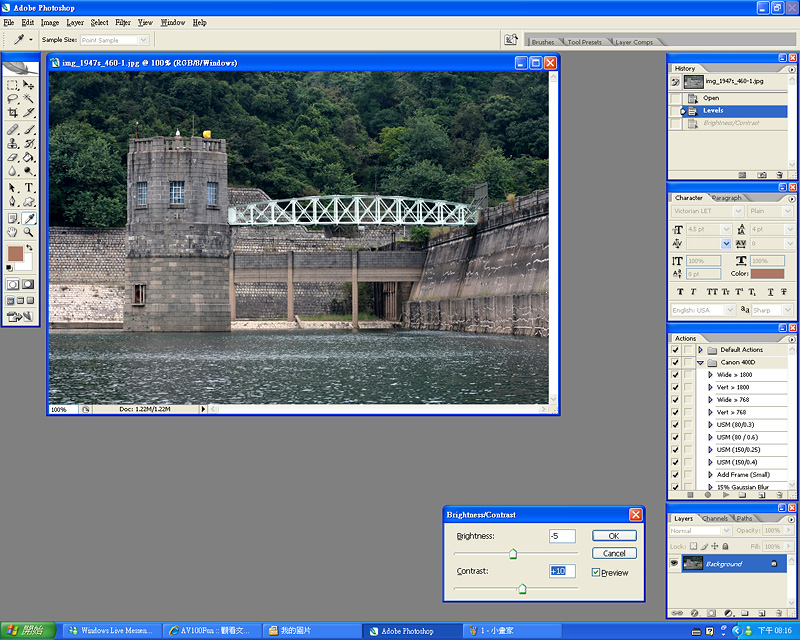Select the Crop tool in the toolbox
The image size is (800, 640).
(x=13, y=113)
